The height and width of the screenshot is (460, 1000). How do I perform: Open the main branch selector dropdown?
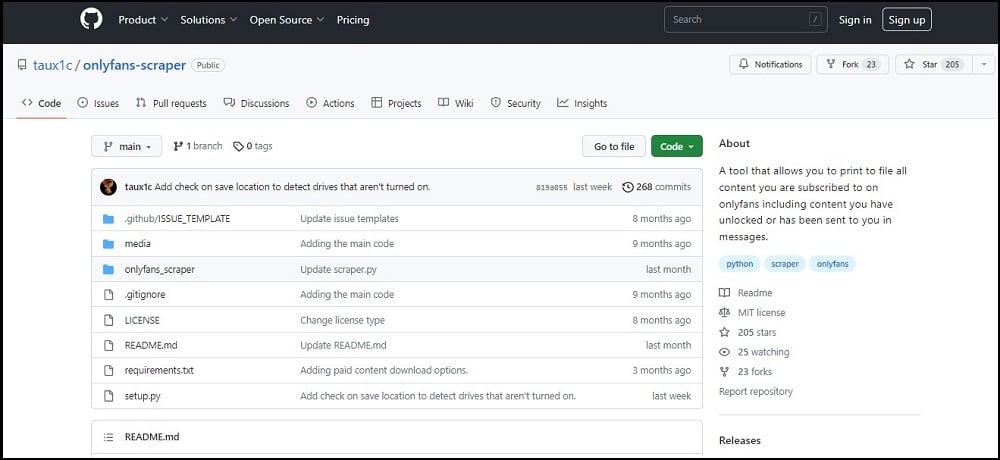click(x=126, y=146)
